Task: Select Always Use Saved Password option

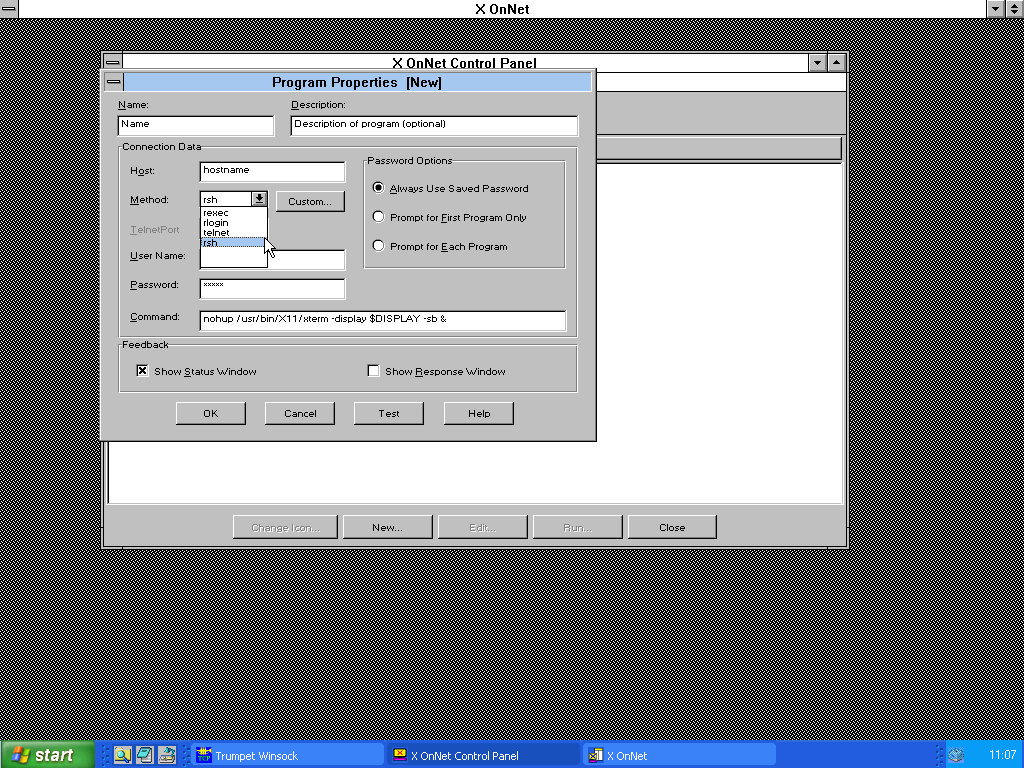Action: click(x=379, y=188)
